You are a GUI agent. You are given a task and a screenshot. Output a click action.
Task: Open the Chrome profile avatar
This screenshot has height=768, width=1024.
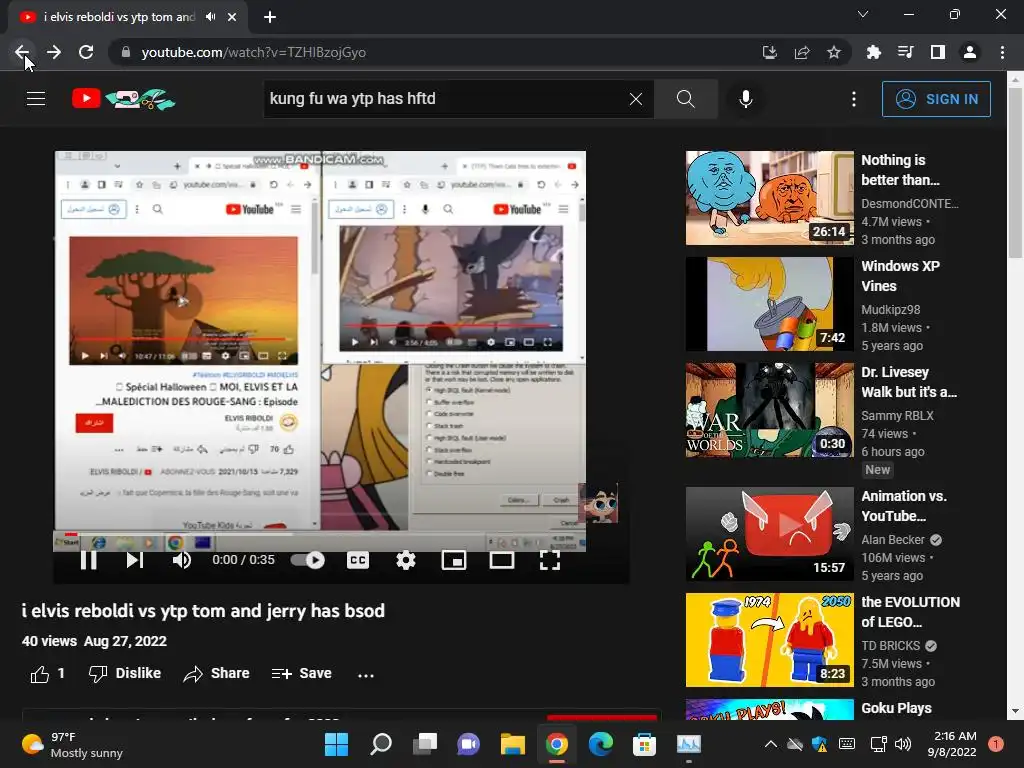click(x=970, y=52)
